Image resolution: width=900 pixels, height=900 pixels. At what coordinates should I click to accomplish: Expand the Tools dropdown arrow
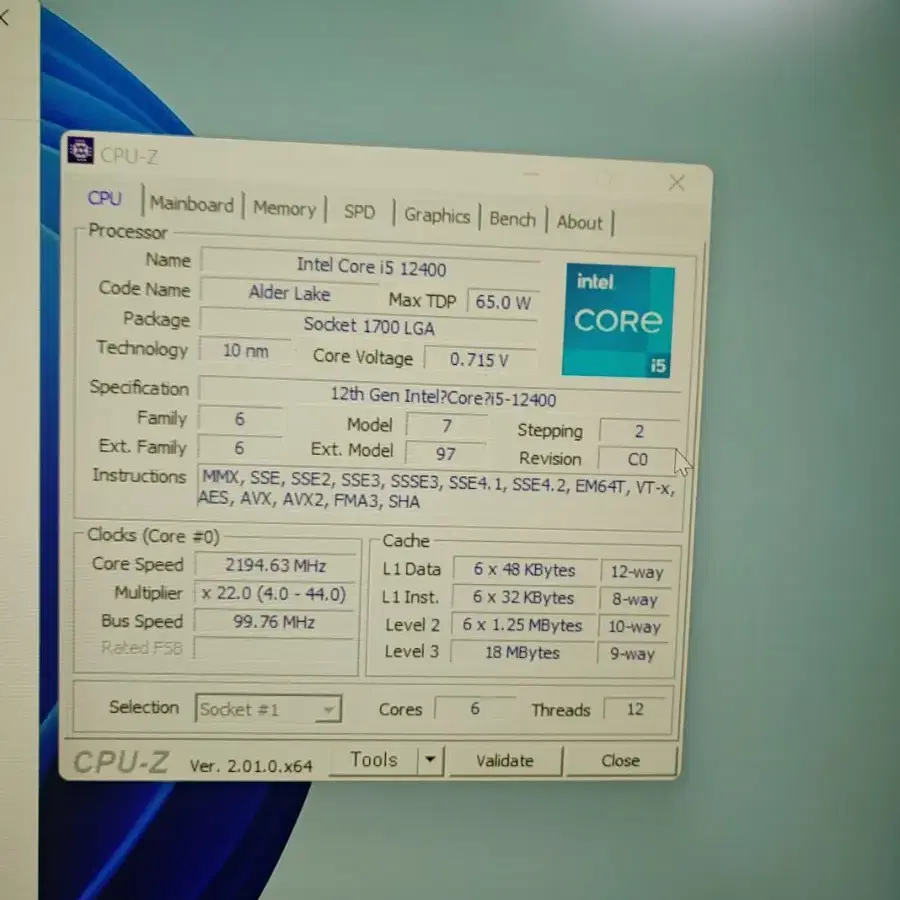[x=430, y=760]
